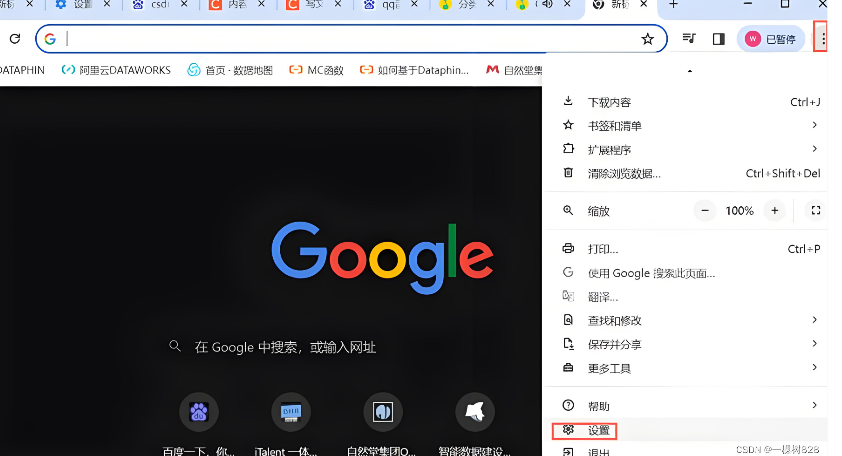Image resolution: width=842 pixels, height=456 pixels.
Task: Focus the browser address bar
Action: click(x=352, y=39)
